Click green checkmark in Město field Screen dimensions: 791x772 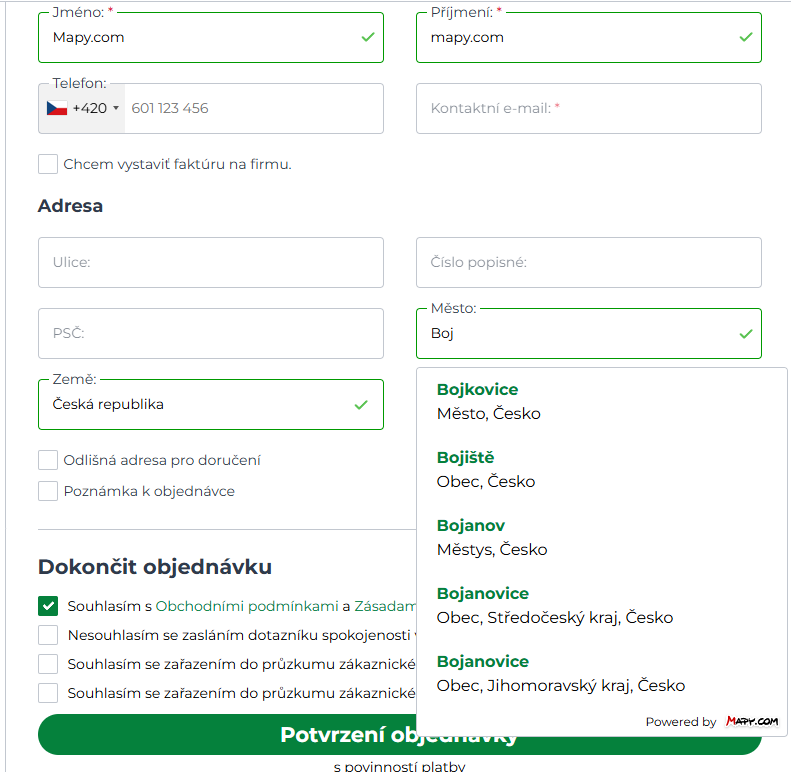(x=746, y=334)
